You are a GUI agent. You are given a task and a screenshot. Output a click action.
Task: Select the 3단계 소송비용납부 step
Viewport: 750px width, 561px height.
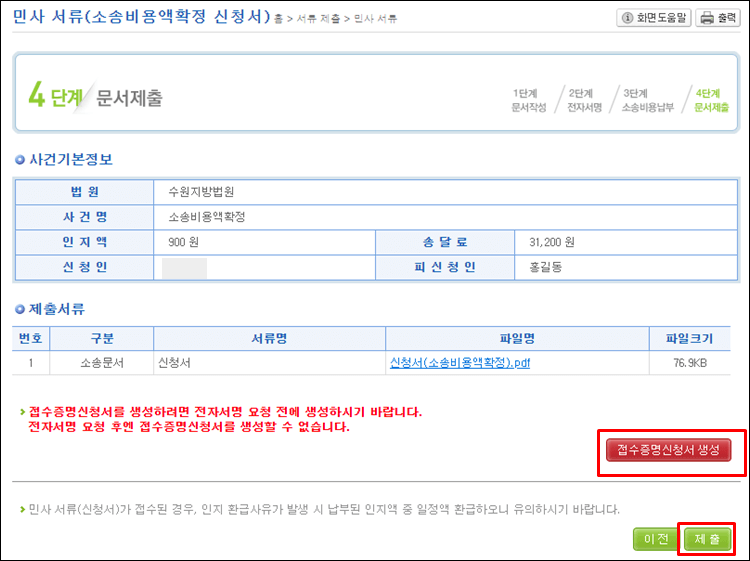coord(648,100)
